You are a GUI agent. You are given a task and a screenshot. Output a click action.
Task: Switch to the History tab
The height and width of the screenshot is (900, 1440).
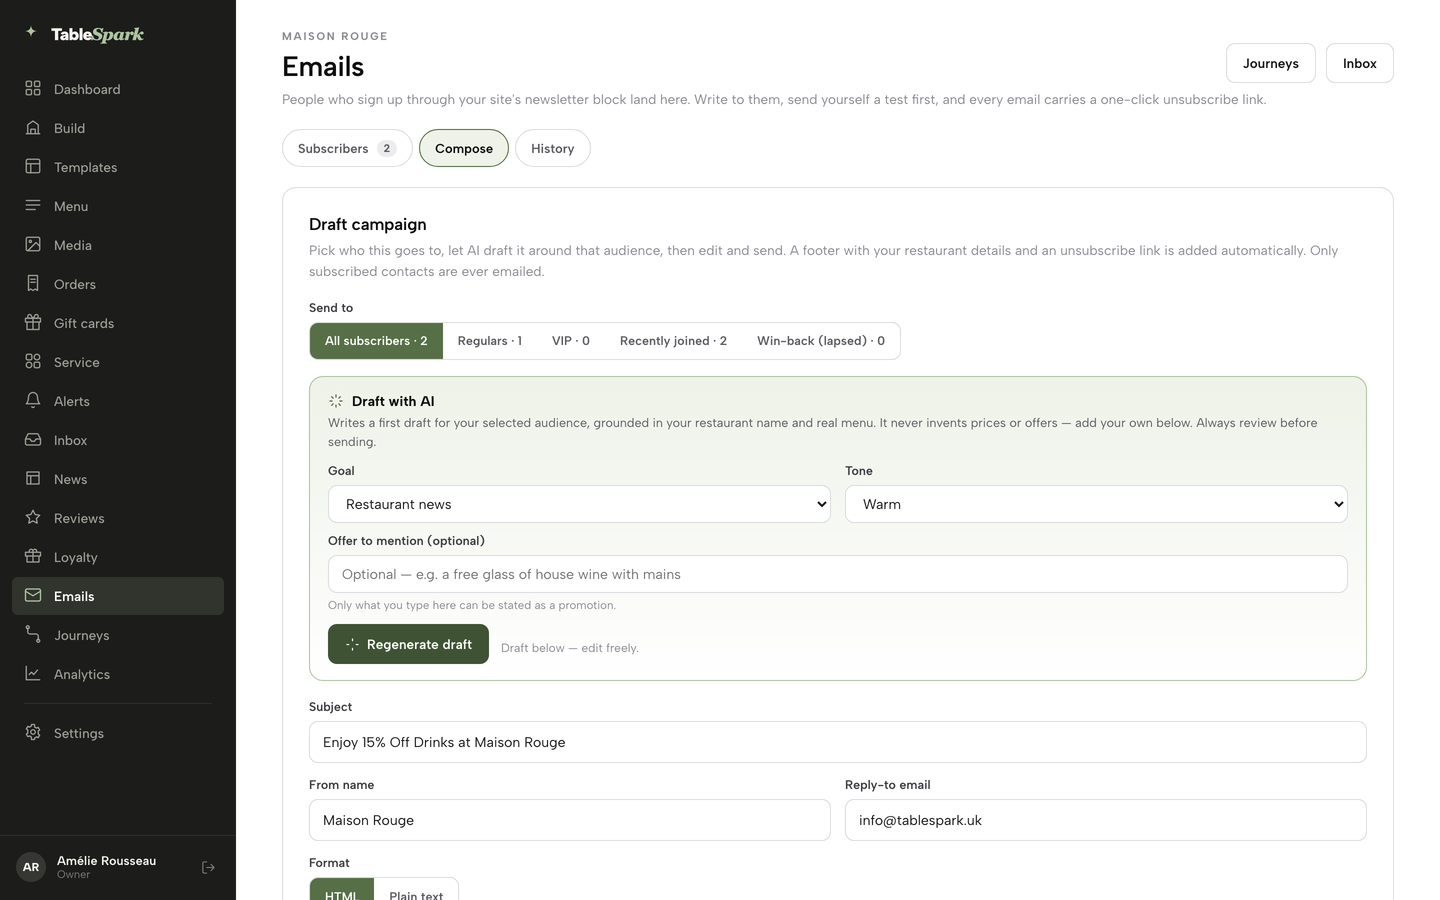[x=553, y=148]
